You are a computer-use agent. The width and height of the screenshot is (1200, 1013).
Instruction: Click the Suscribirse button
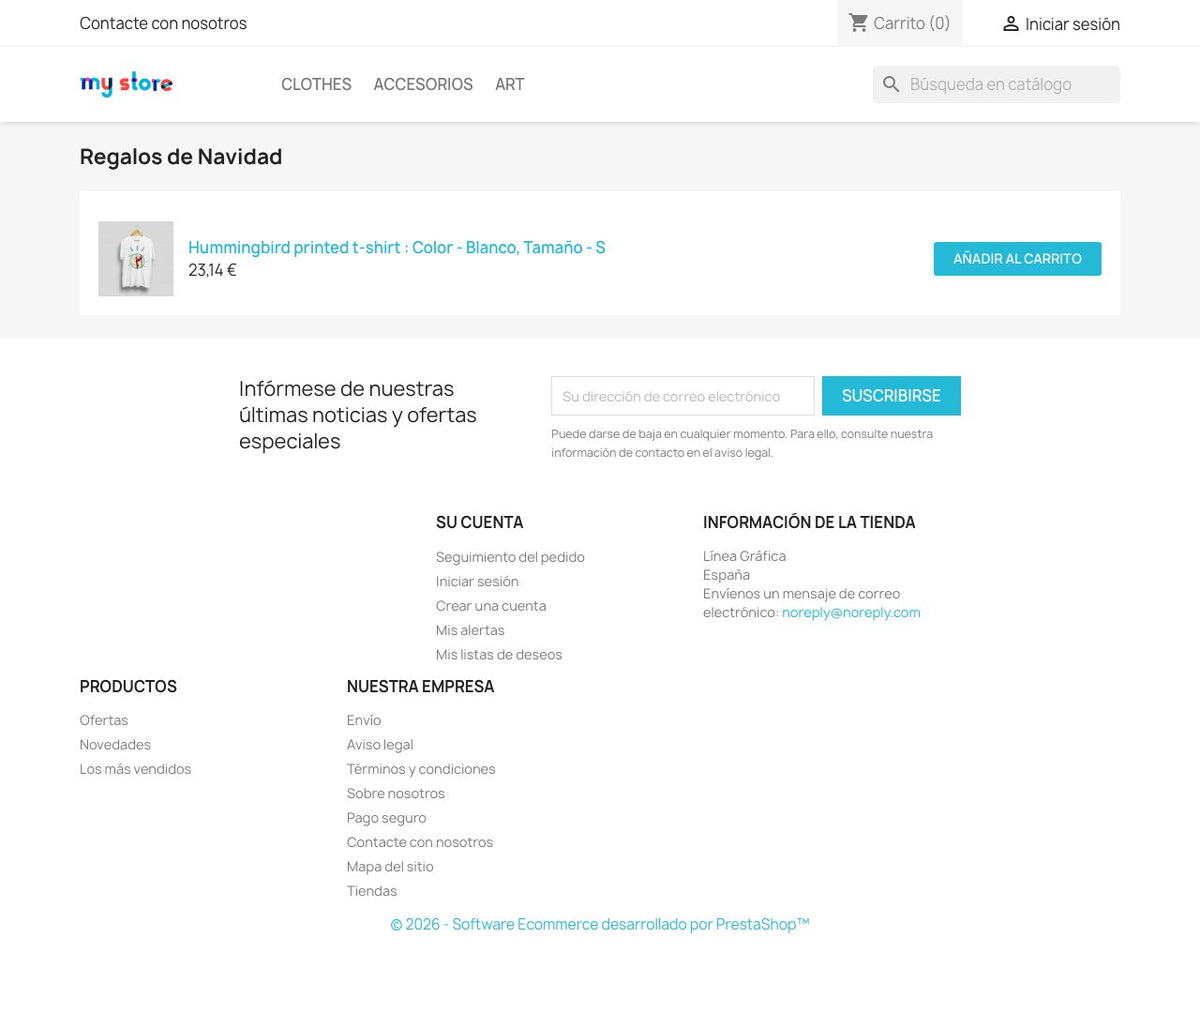tap(891, 396)
